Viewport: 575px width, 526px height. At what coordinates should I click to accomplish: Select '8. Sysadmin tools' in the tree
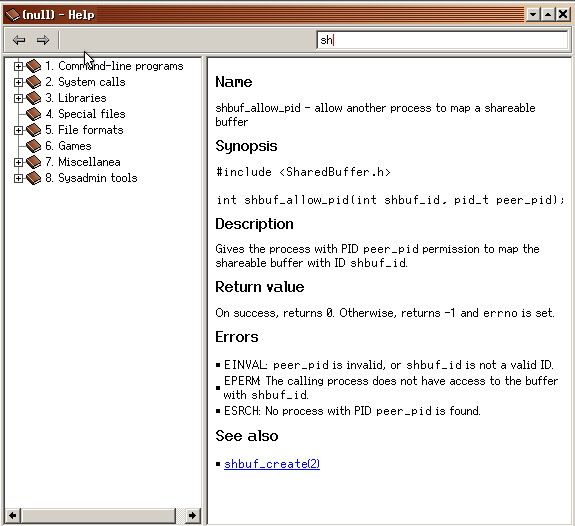tap(91, 178)
